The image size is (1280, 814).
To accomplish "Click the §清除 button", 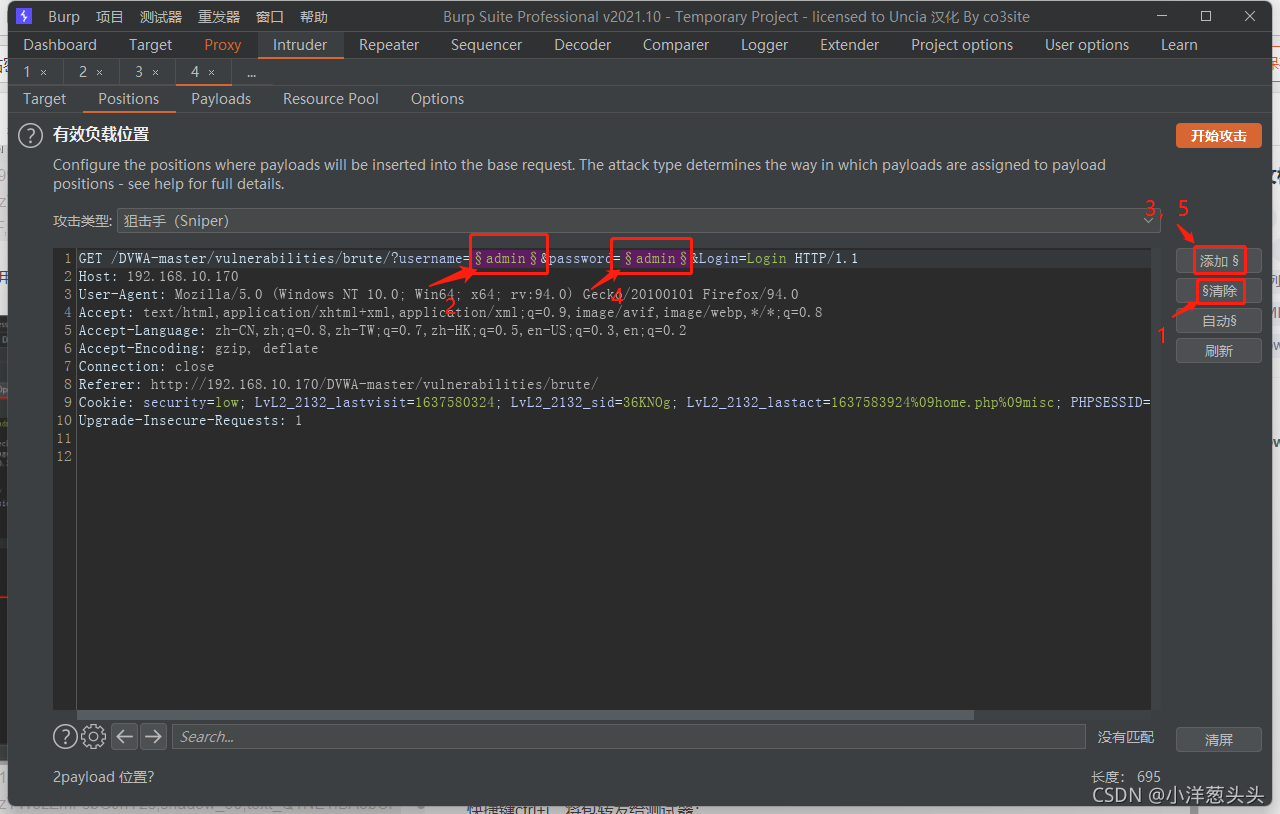I will point(1219,291).
